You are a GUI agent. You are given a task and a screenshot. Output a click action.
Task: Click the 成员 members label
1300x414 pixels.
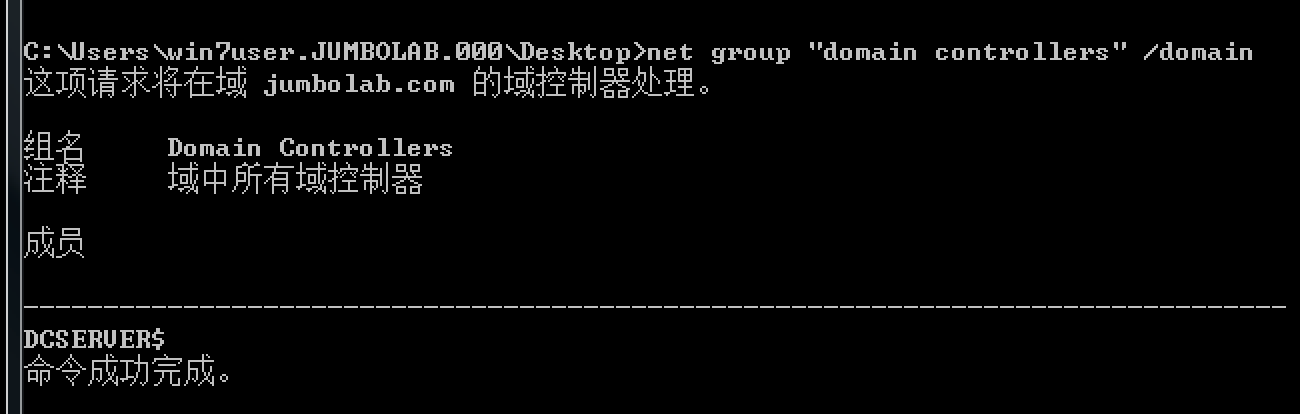tap(54, 244)
